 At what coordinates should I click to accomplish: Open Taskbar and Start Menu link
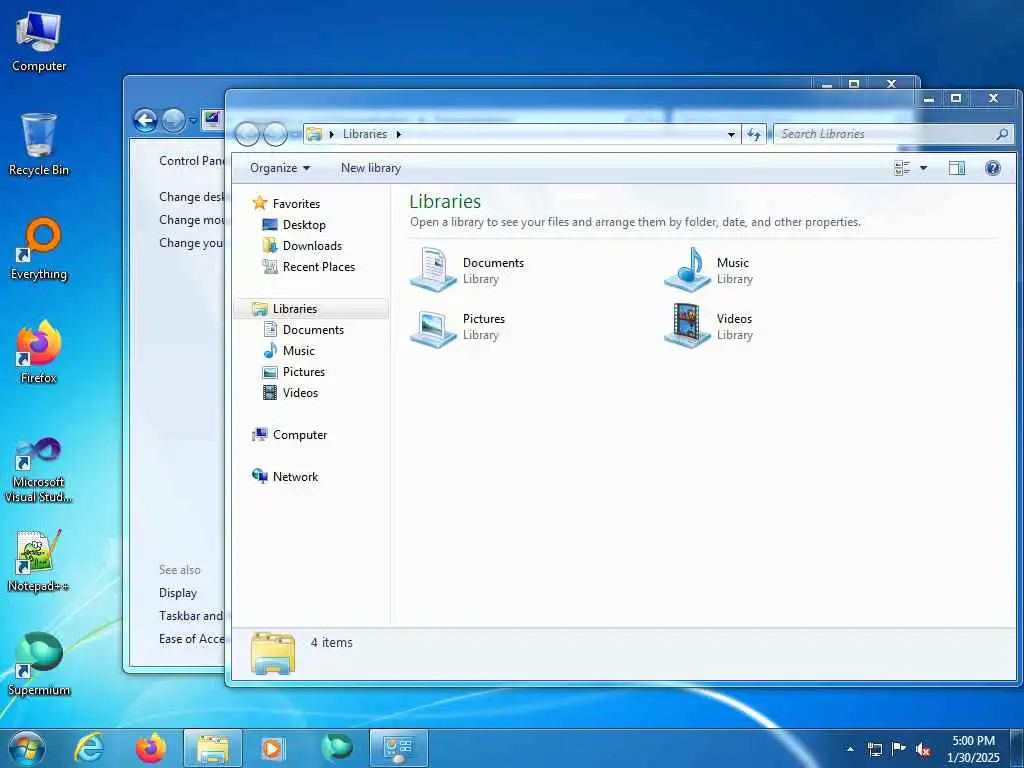coord(191,616)
